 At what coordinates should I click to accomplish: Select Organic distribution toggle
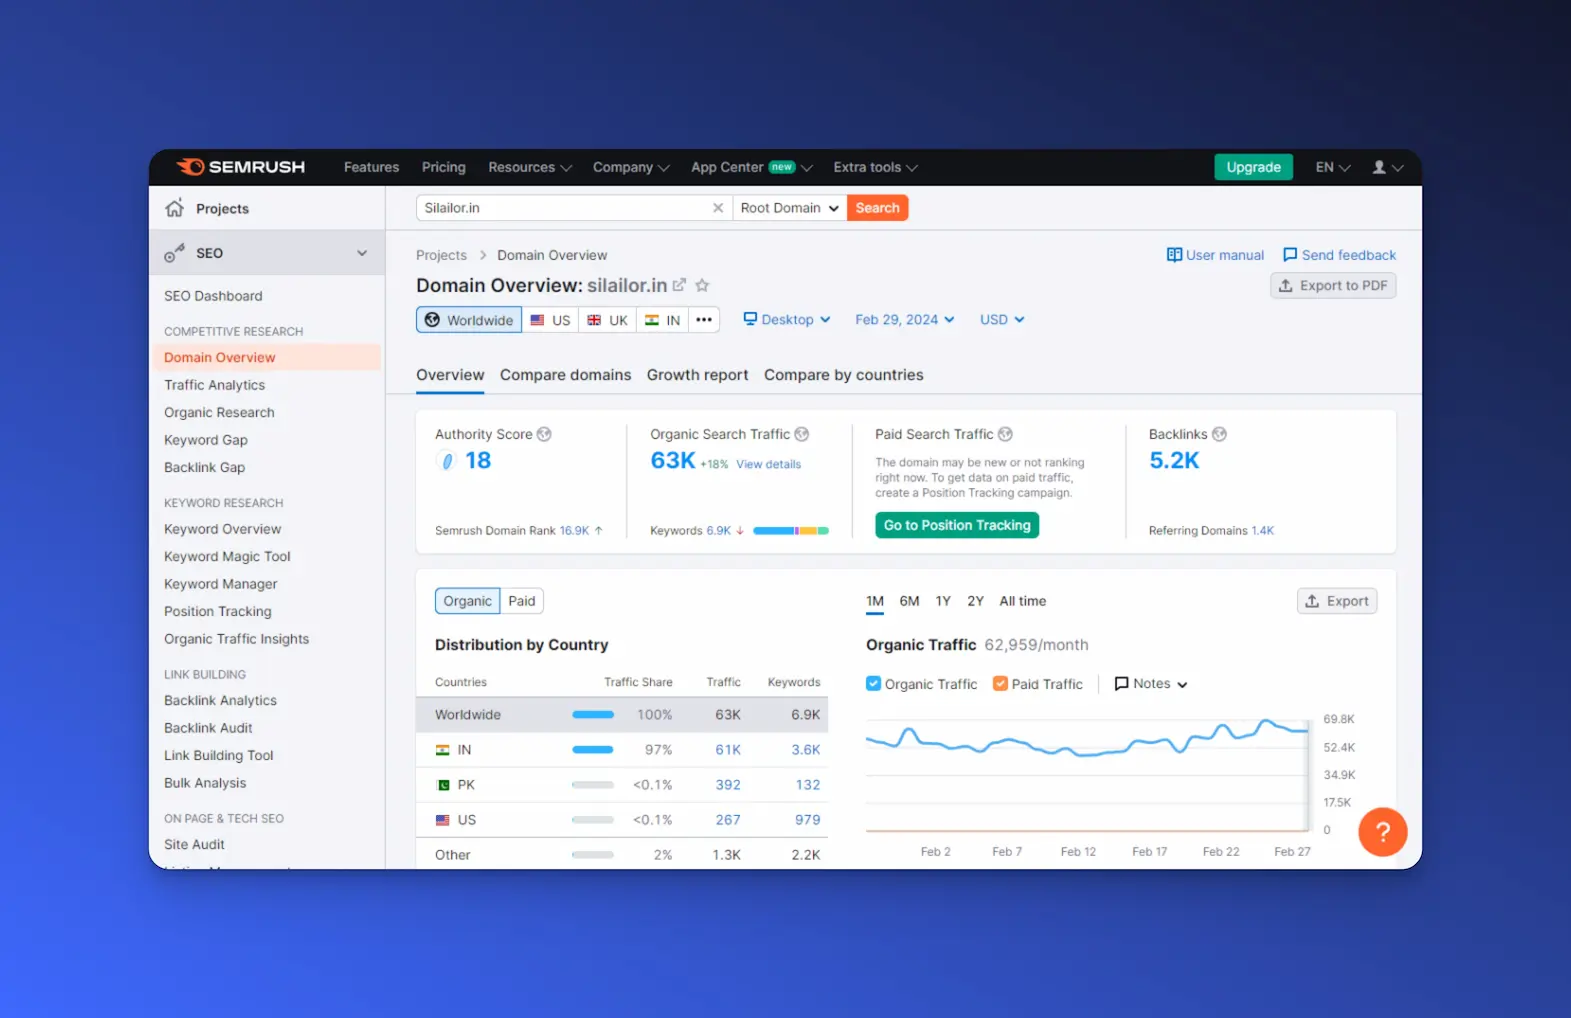click(468, 601)
